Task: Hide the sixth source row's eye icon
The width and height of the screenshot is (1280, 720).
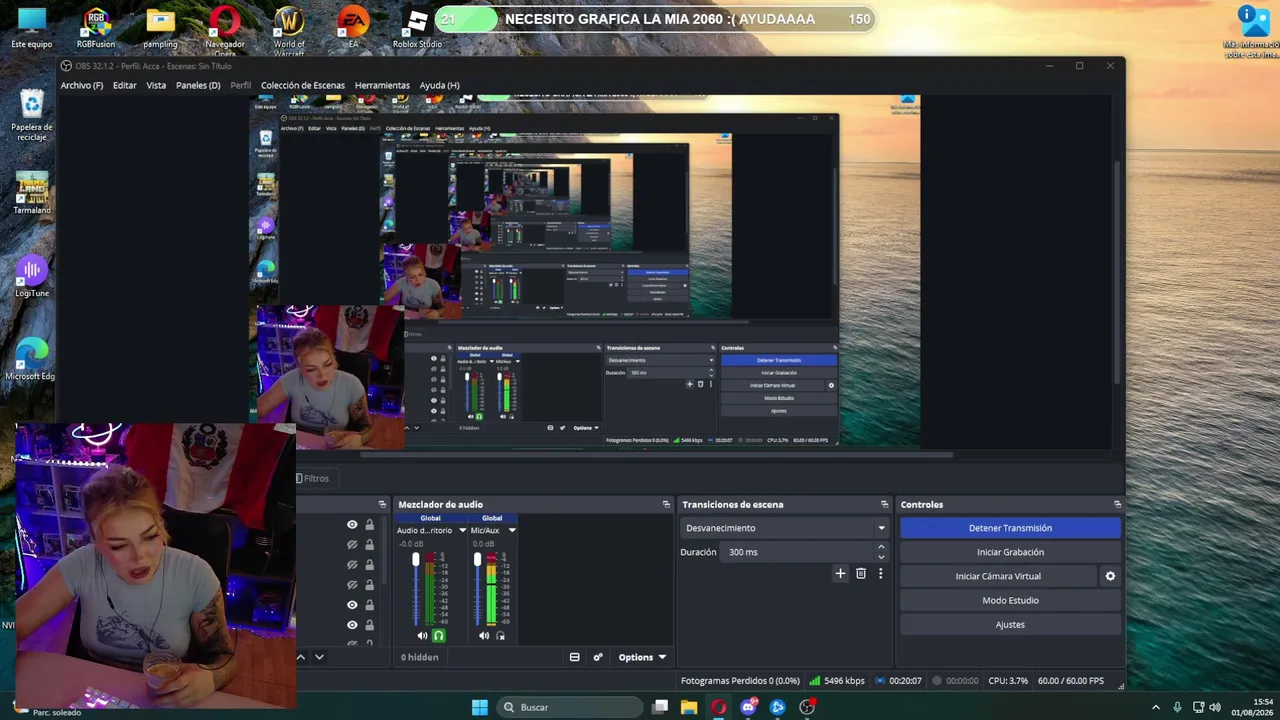Action: (352, 624)
